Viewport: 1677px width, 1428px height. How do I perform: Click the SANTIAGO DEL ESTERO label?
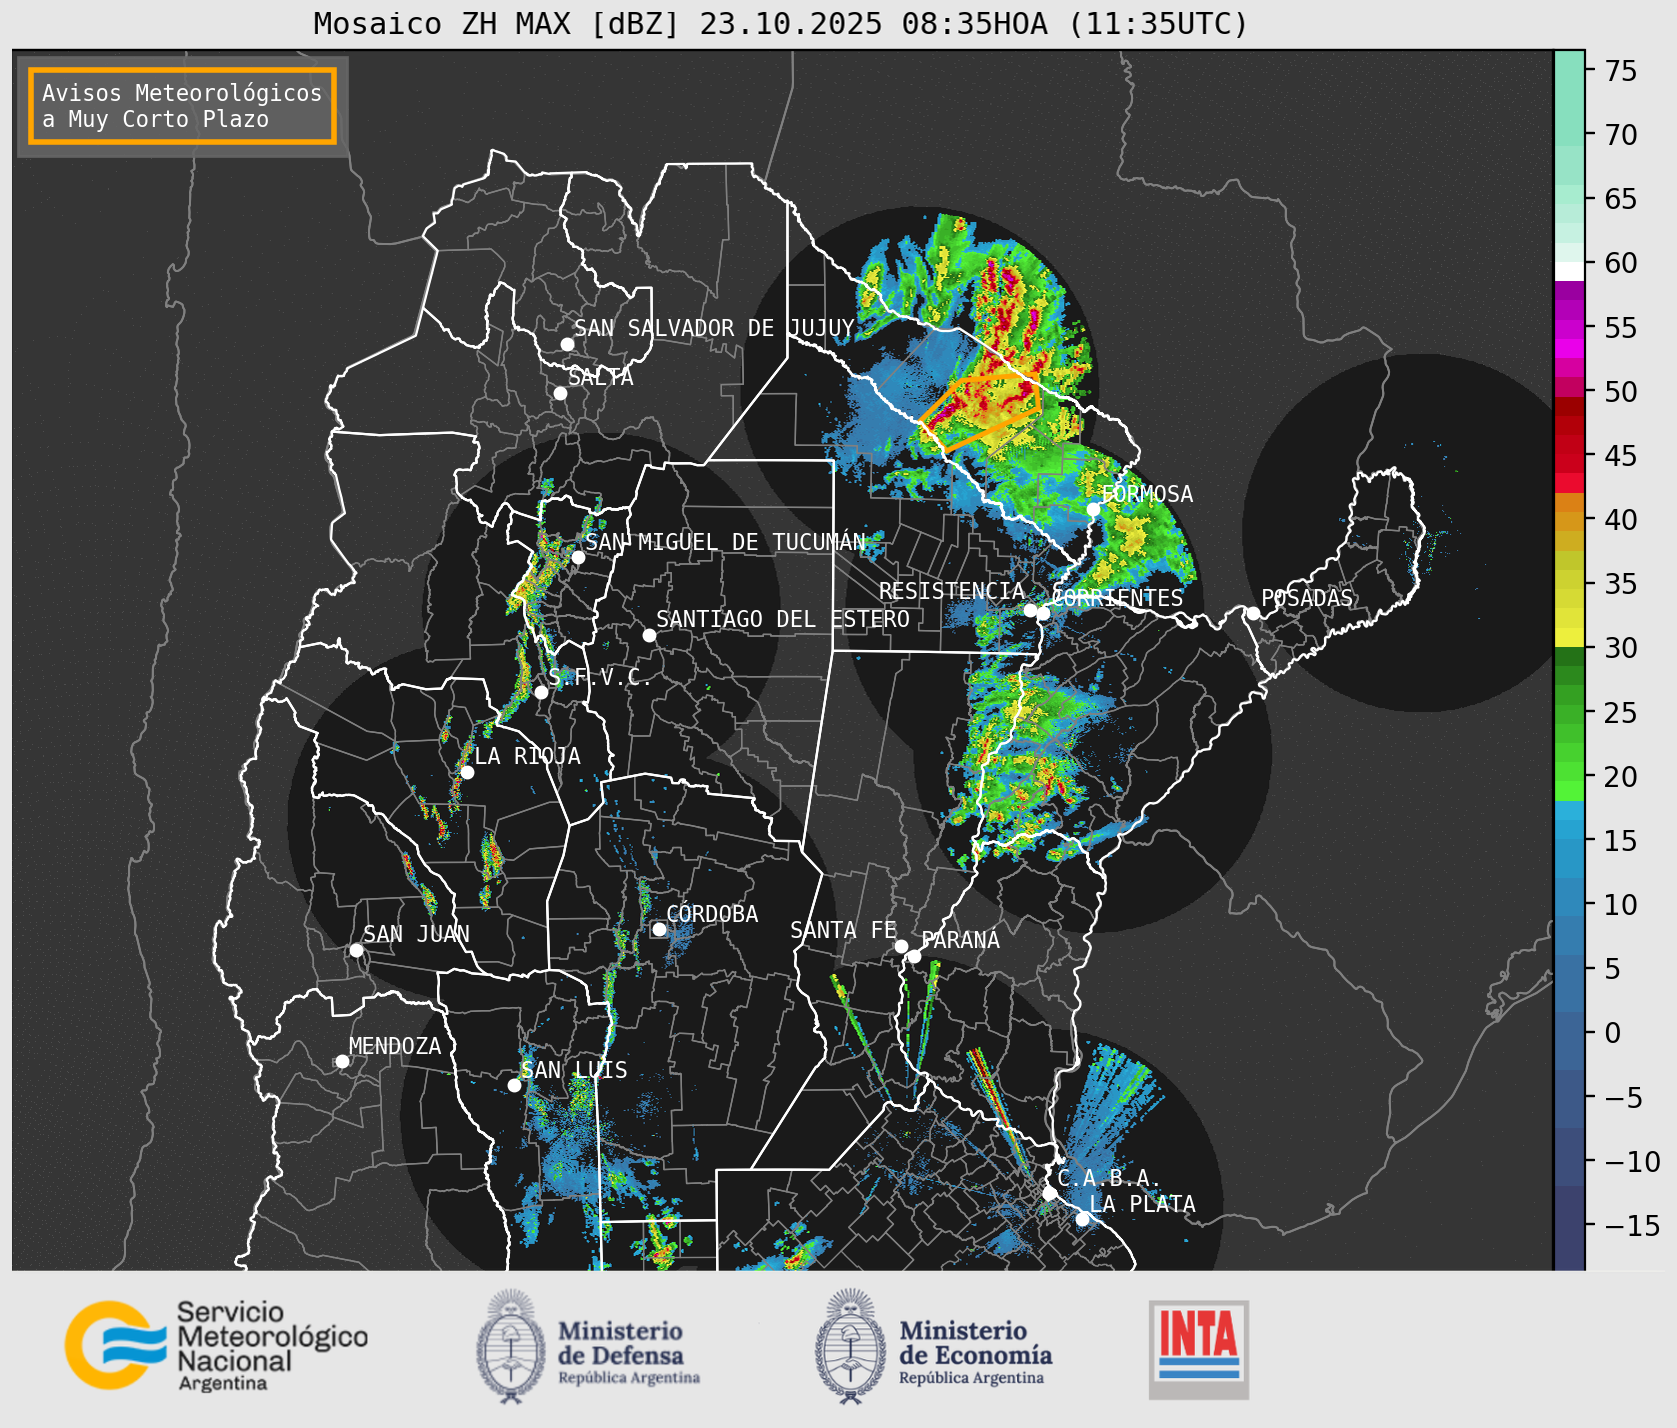point(783,619)
